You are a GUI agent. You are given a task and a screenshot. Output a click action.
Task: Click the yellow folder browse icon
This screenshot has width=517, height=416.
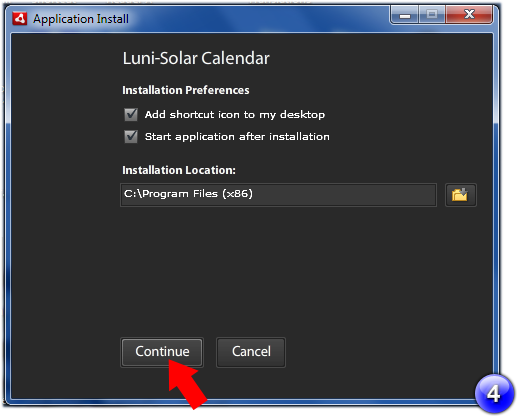point(460,195)
